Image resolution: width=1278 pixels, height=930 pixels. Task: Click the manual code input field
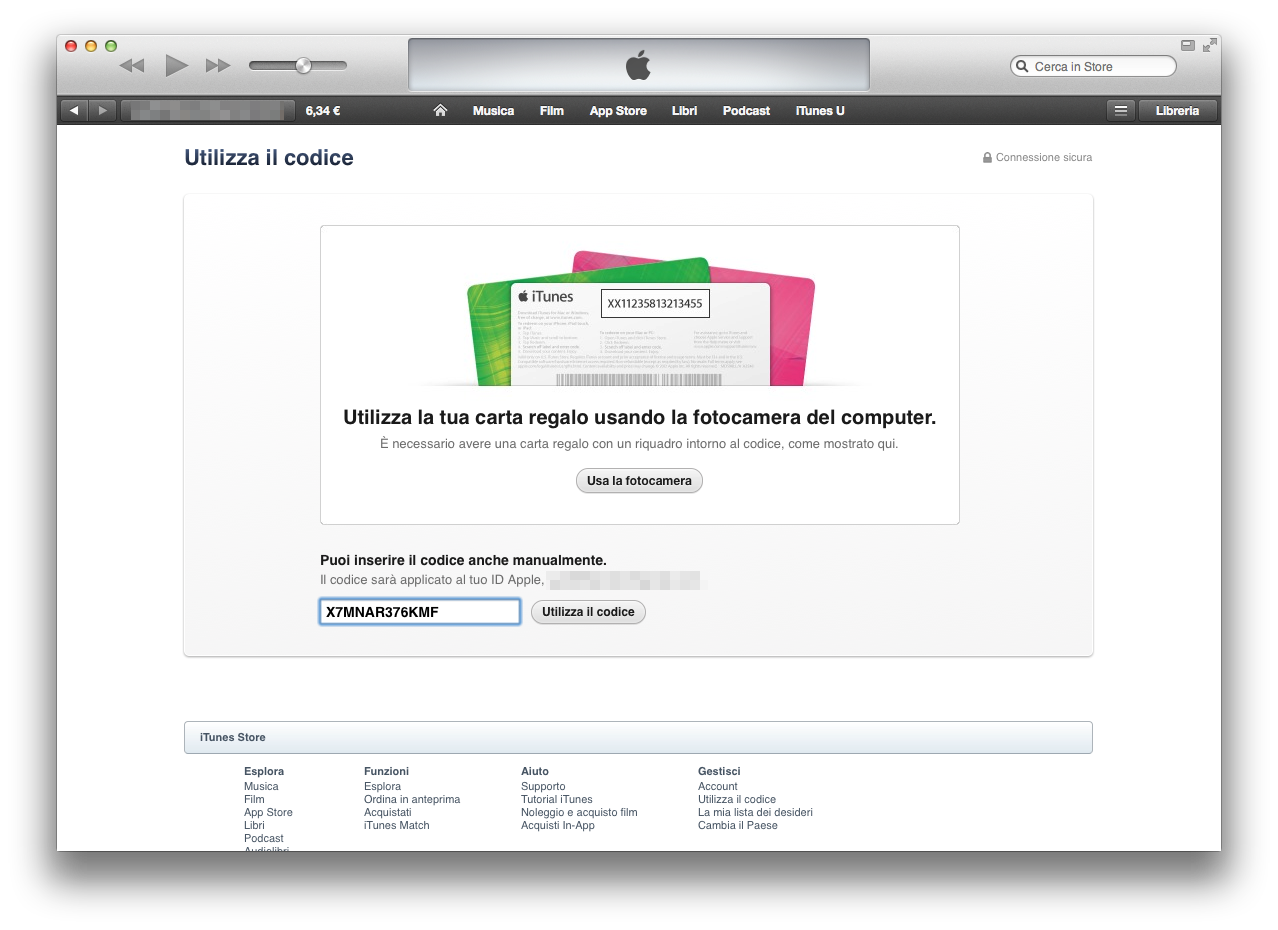click(420, 612)
